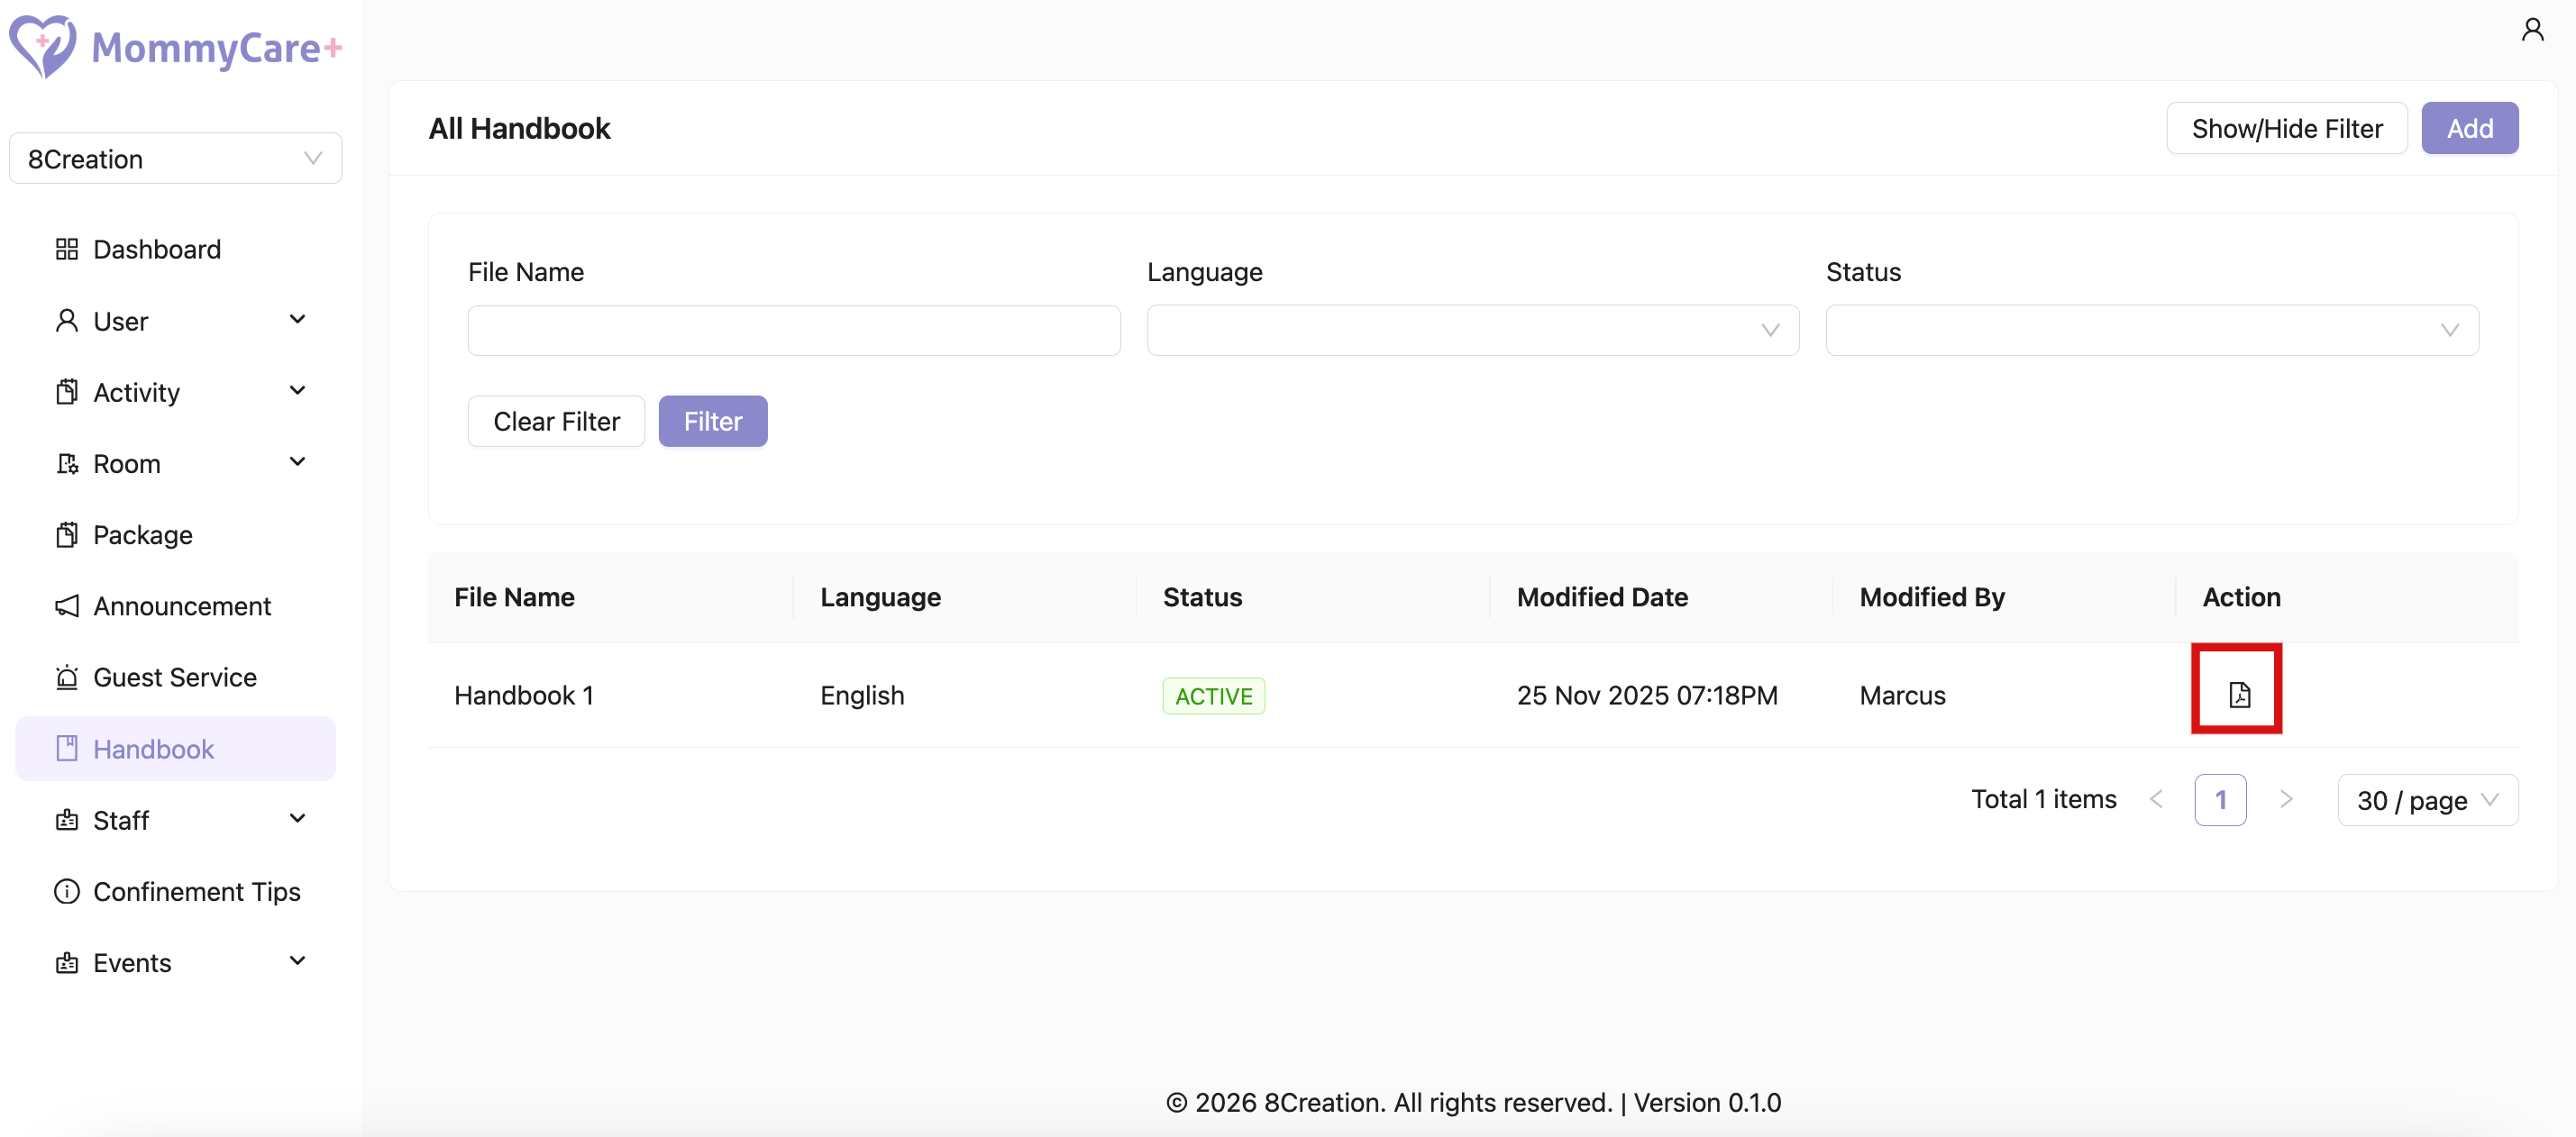Change the 30 / page size selector

pos(2426,800)
